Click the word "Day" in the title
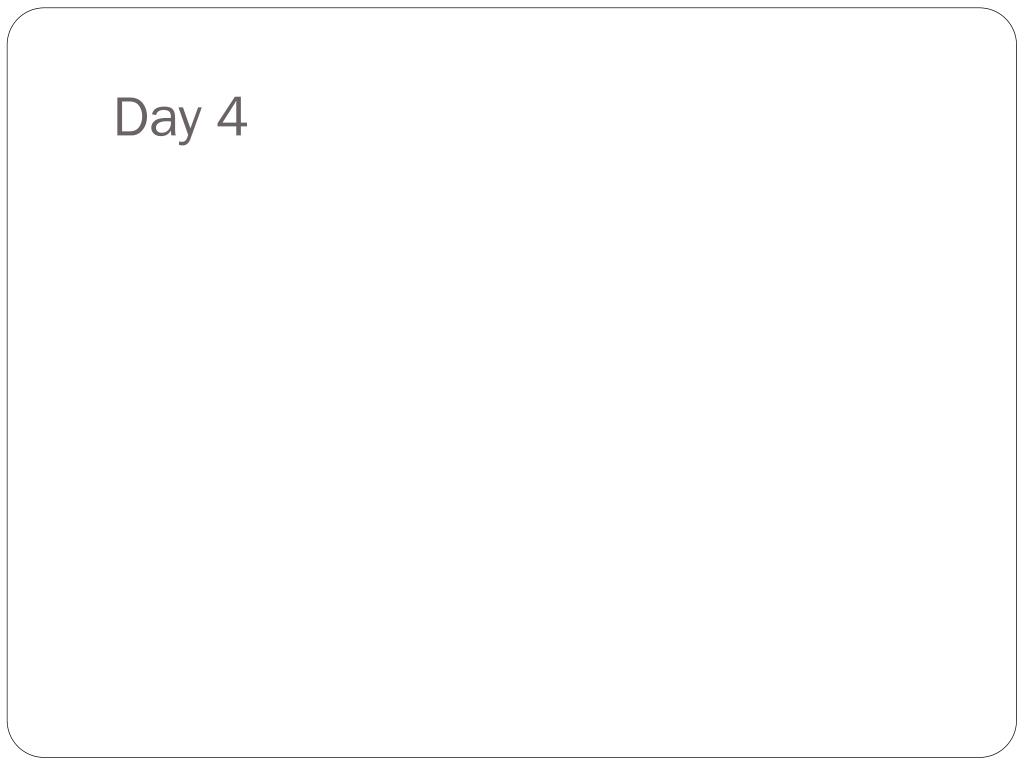This screenshot has width=1024, height=768. click(158, 119)
